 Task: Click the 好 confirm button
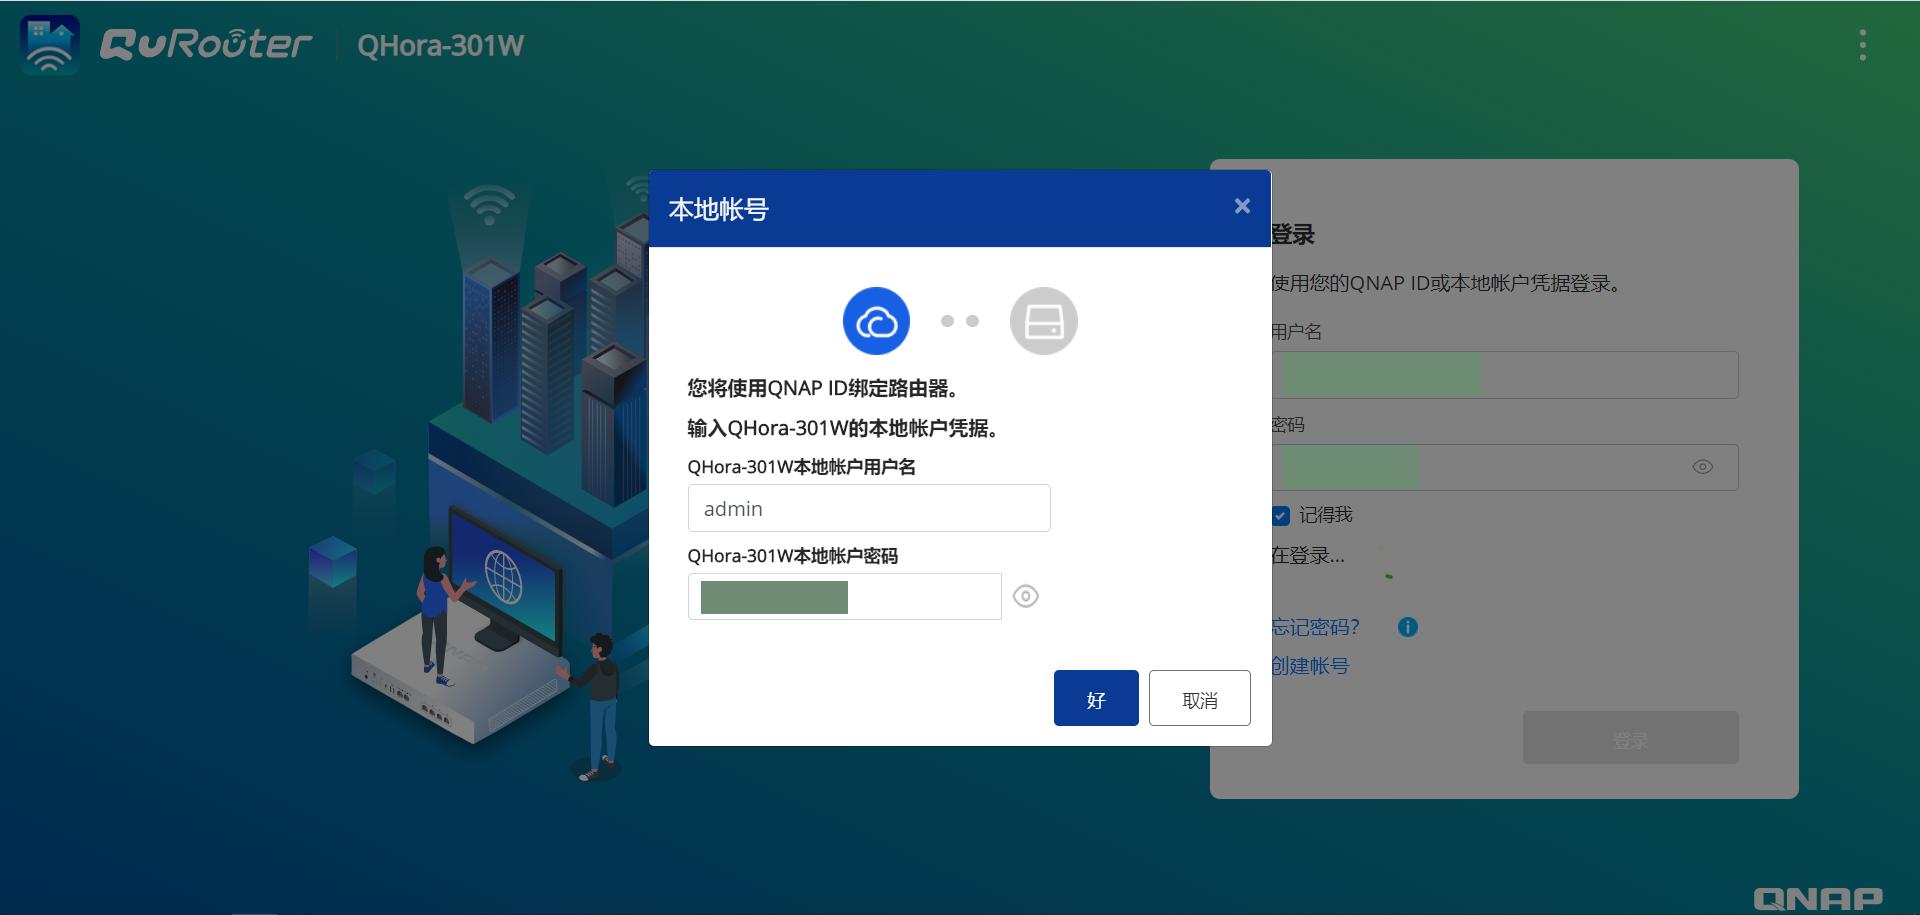coord(1096,698)
